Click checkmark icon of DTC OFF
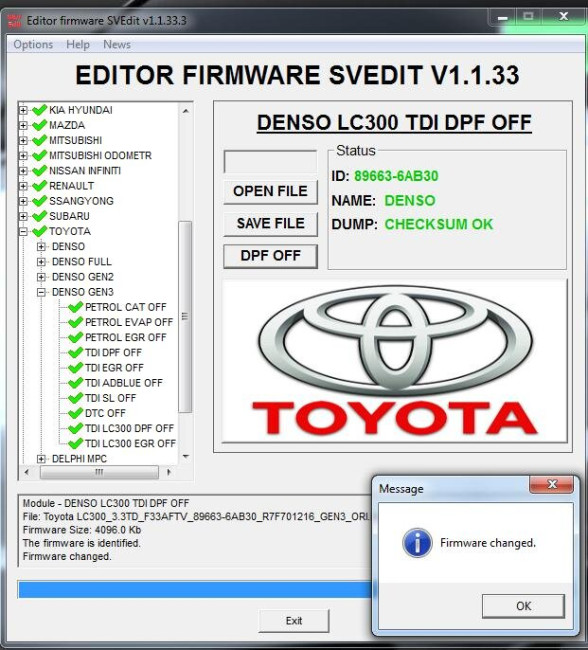This screenshot has width=588, height=650. click(75, 413)
